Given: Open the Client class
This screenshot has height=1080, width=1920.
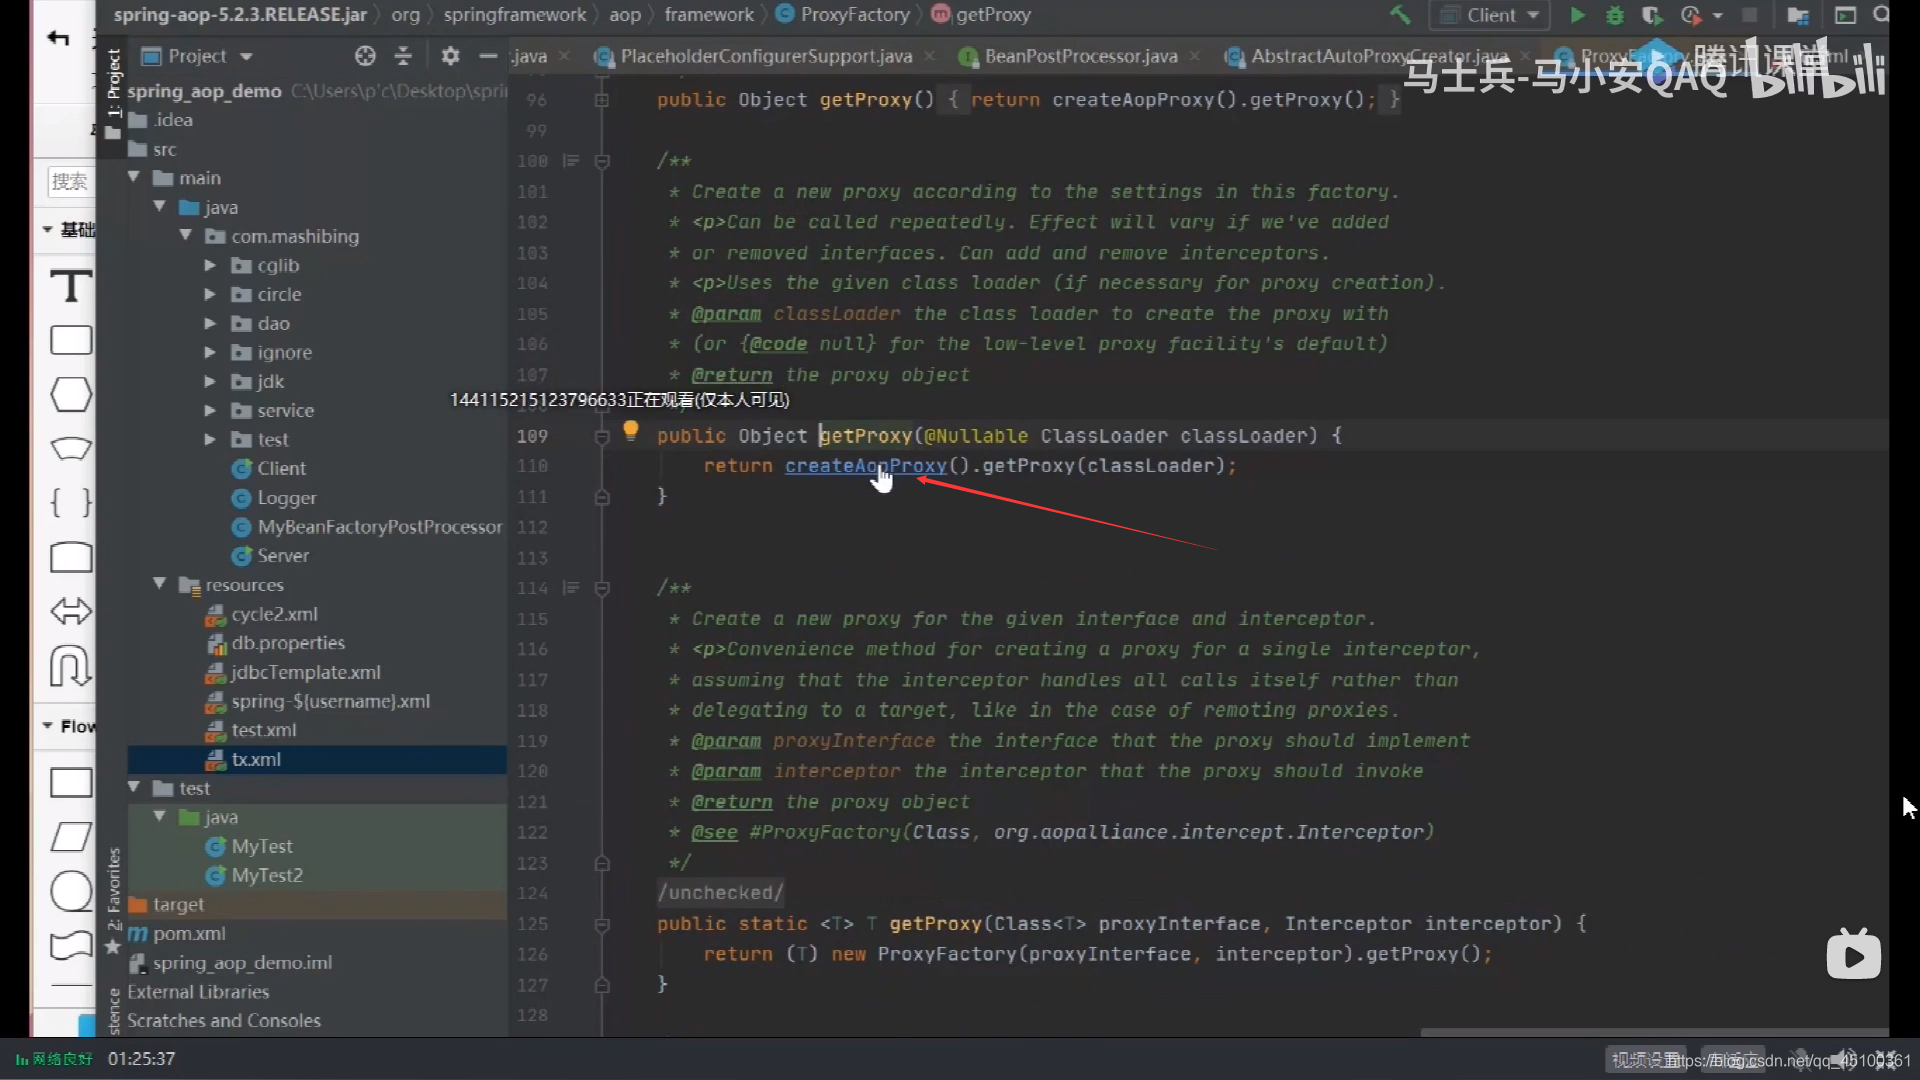Looking at the screenshot, I should click(x=281, y=468).
